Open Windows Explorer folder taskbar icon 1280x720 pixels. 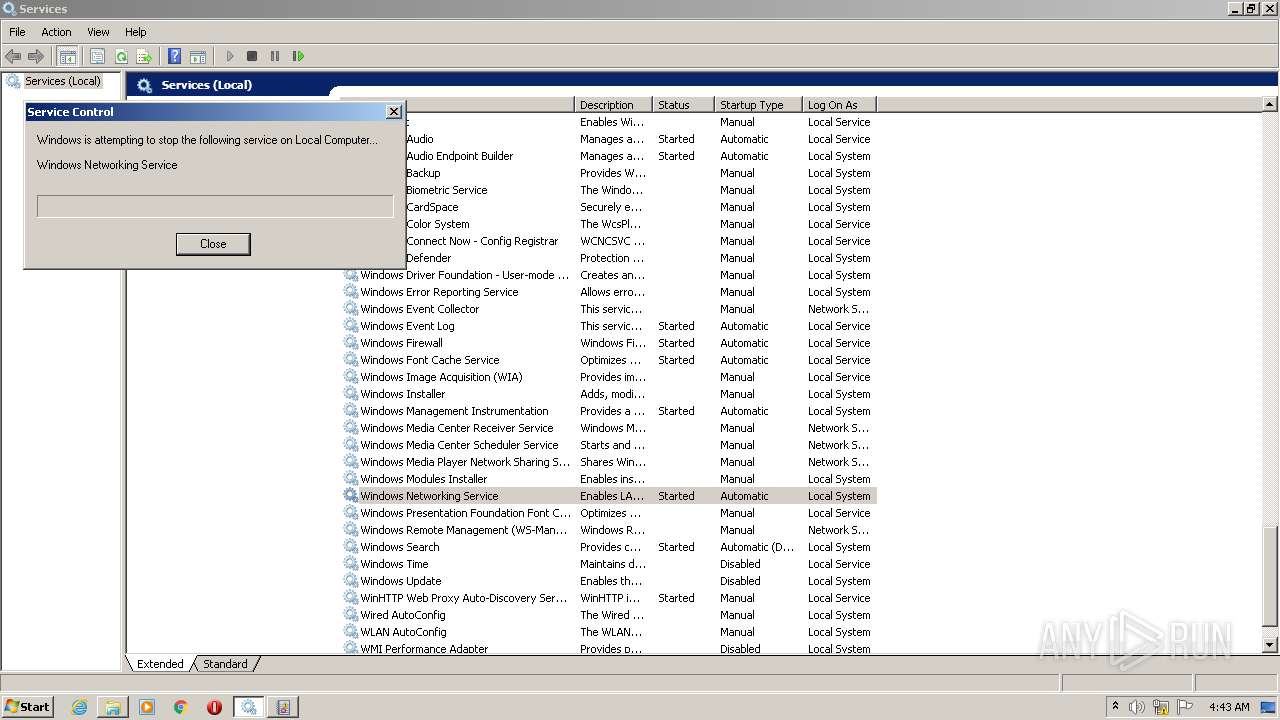(x=113, y=707)
